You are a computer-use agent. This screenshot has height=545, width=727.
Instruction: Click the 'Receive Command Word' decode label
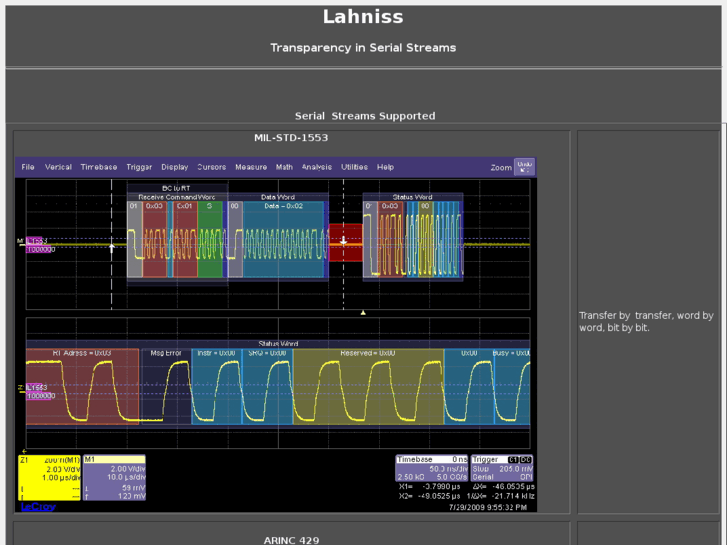(177, 197)
